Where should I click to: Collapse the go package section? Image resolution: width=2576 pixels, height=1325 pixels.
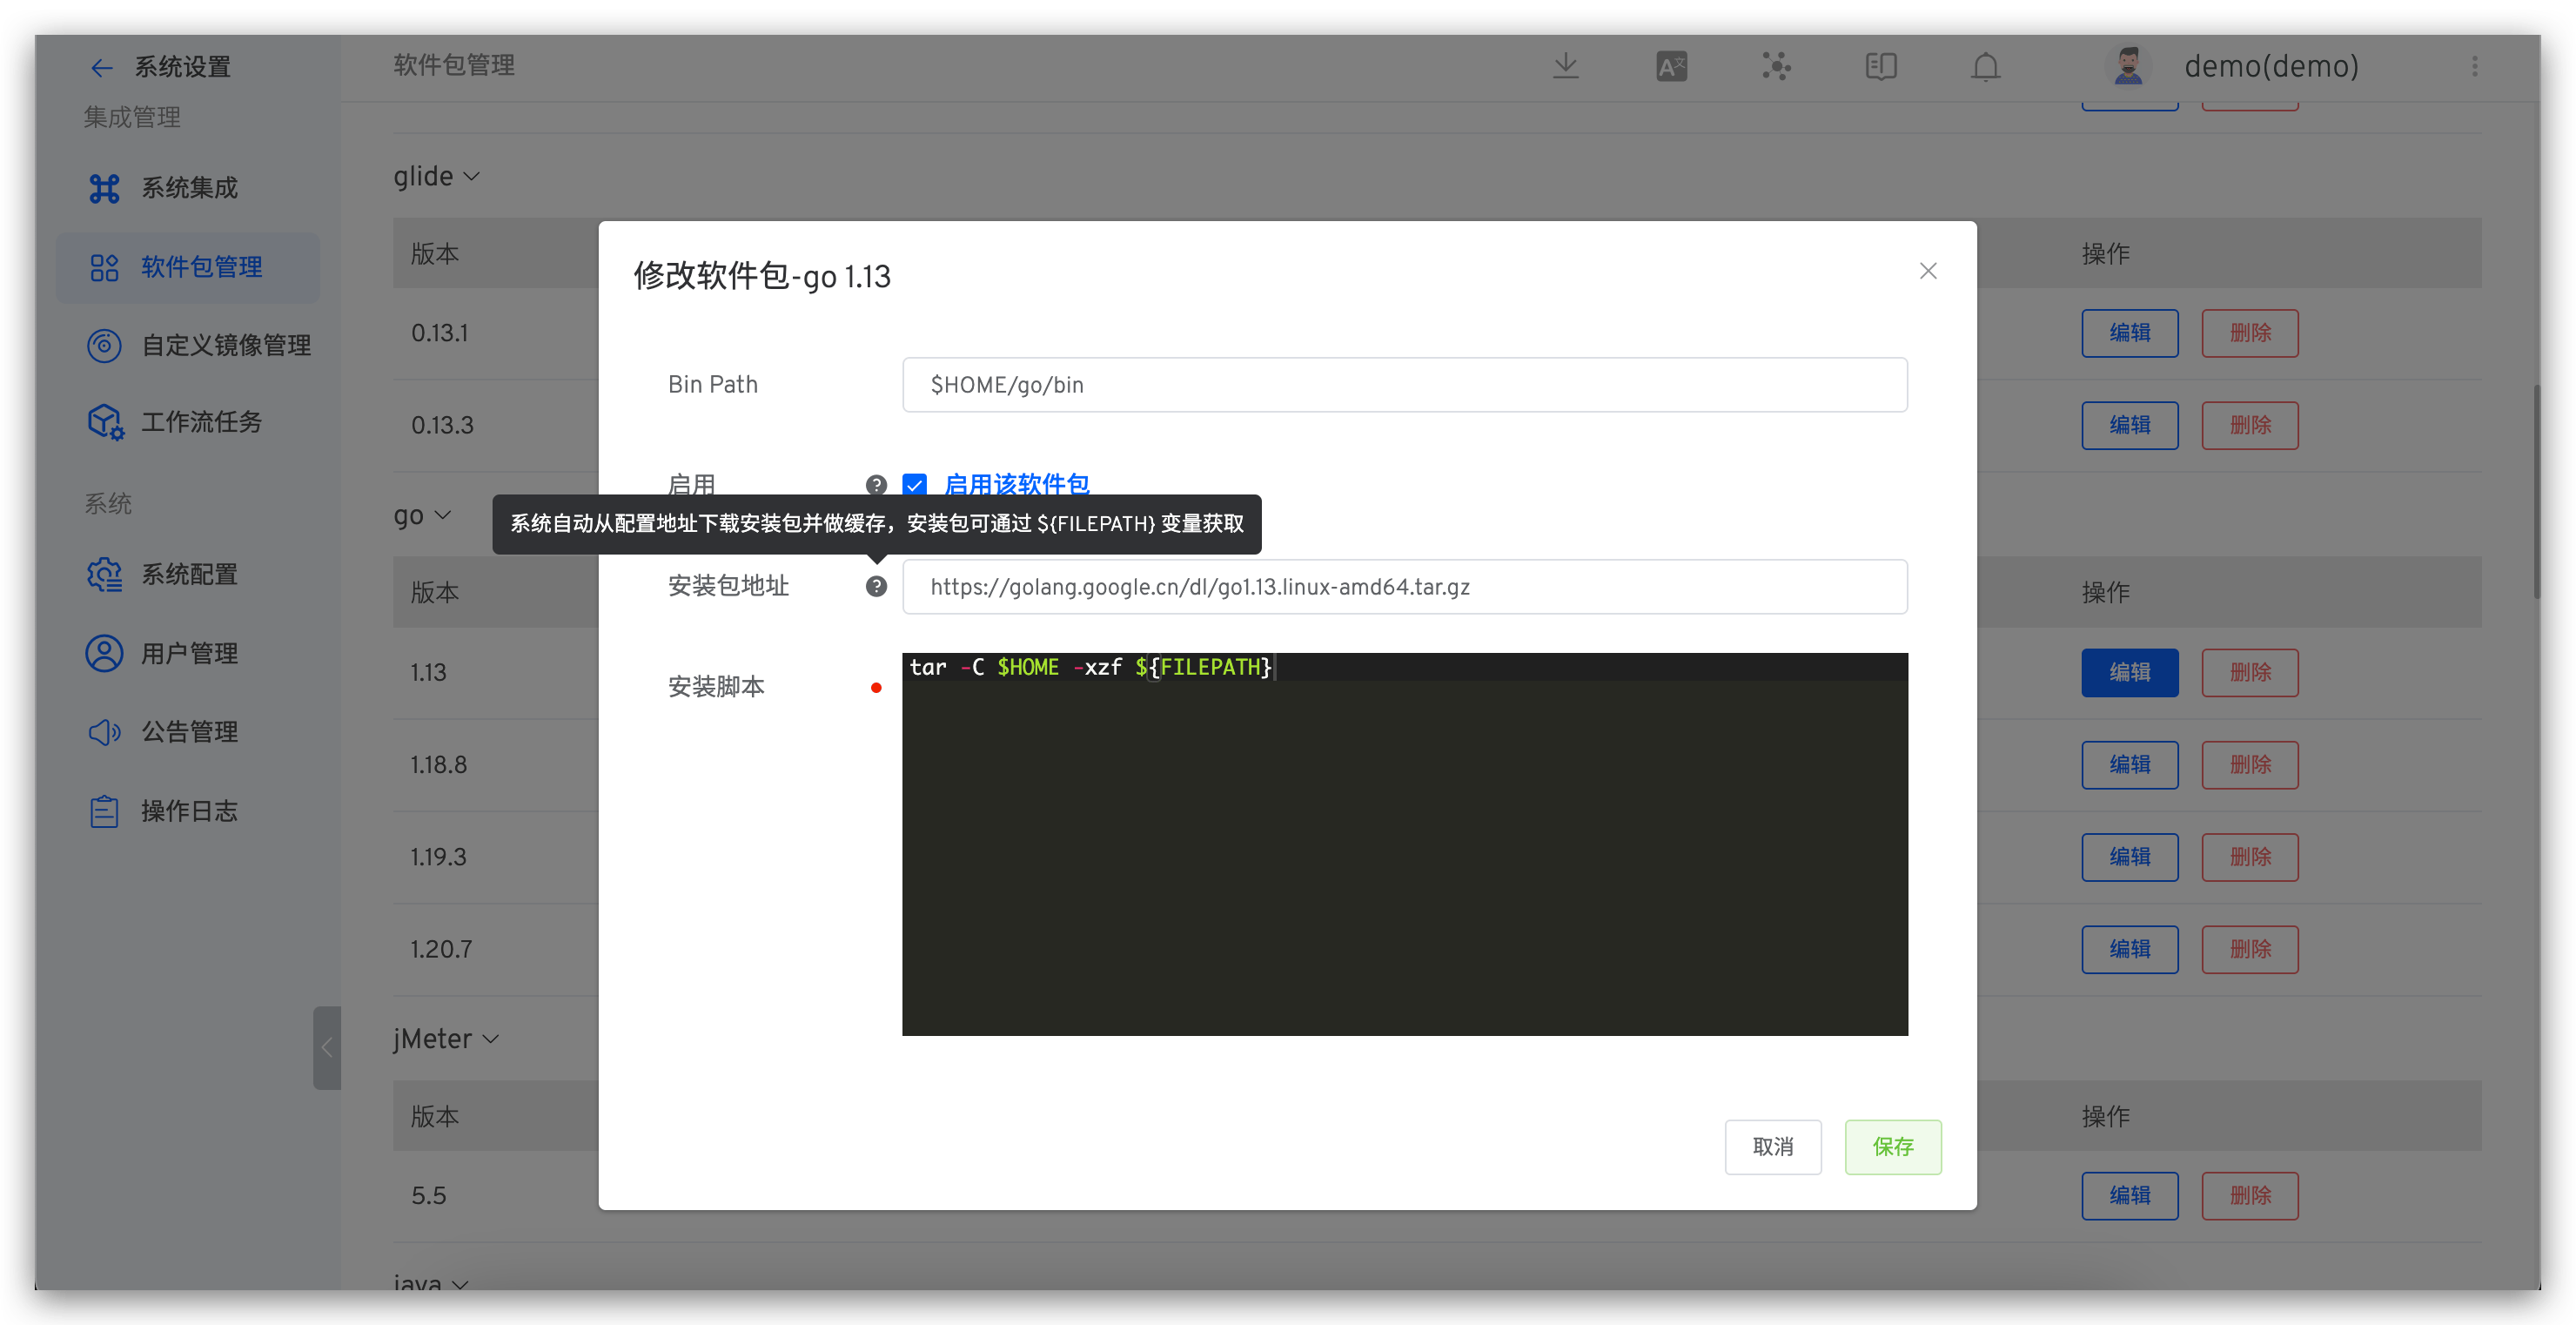(444, 515)
